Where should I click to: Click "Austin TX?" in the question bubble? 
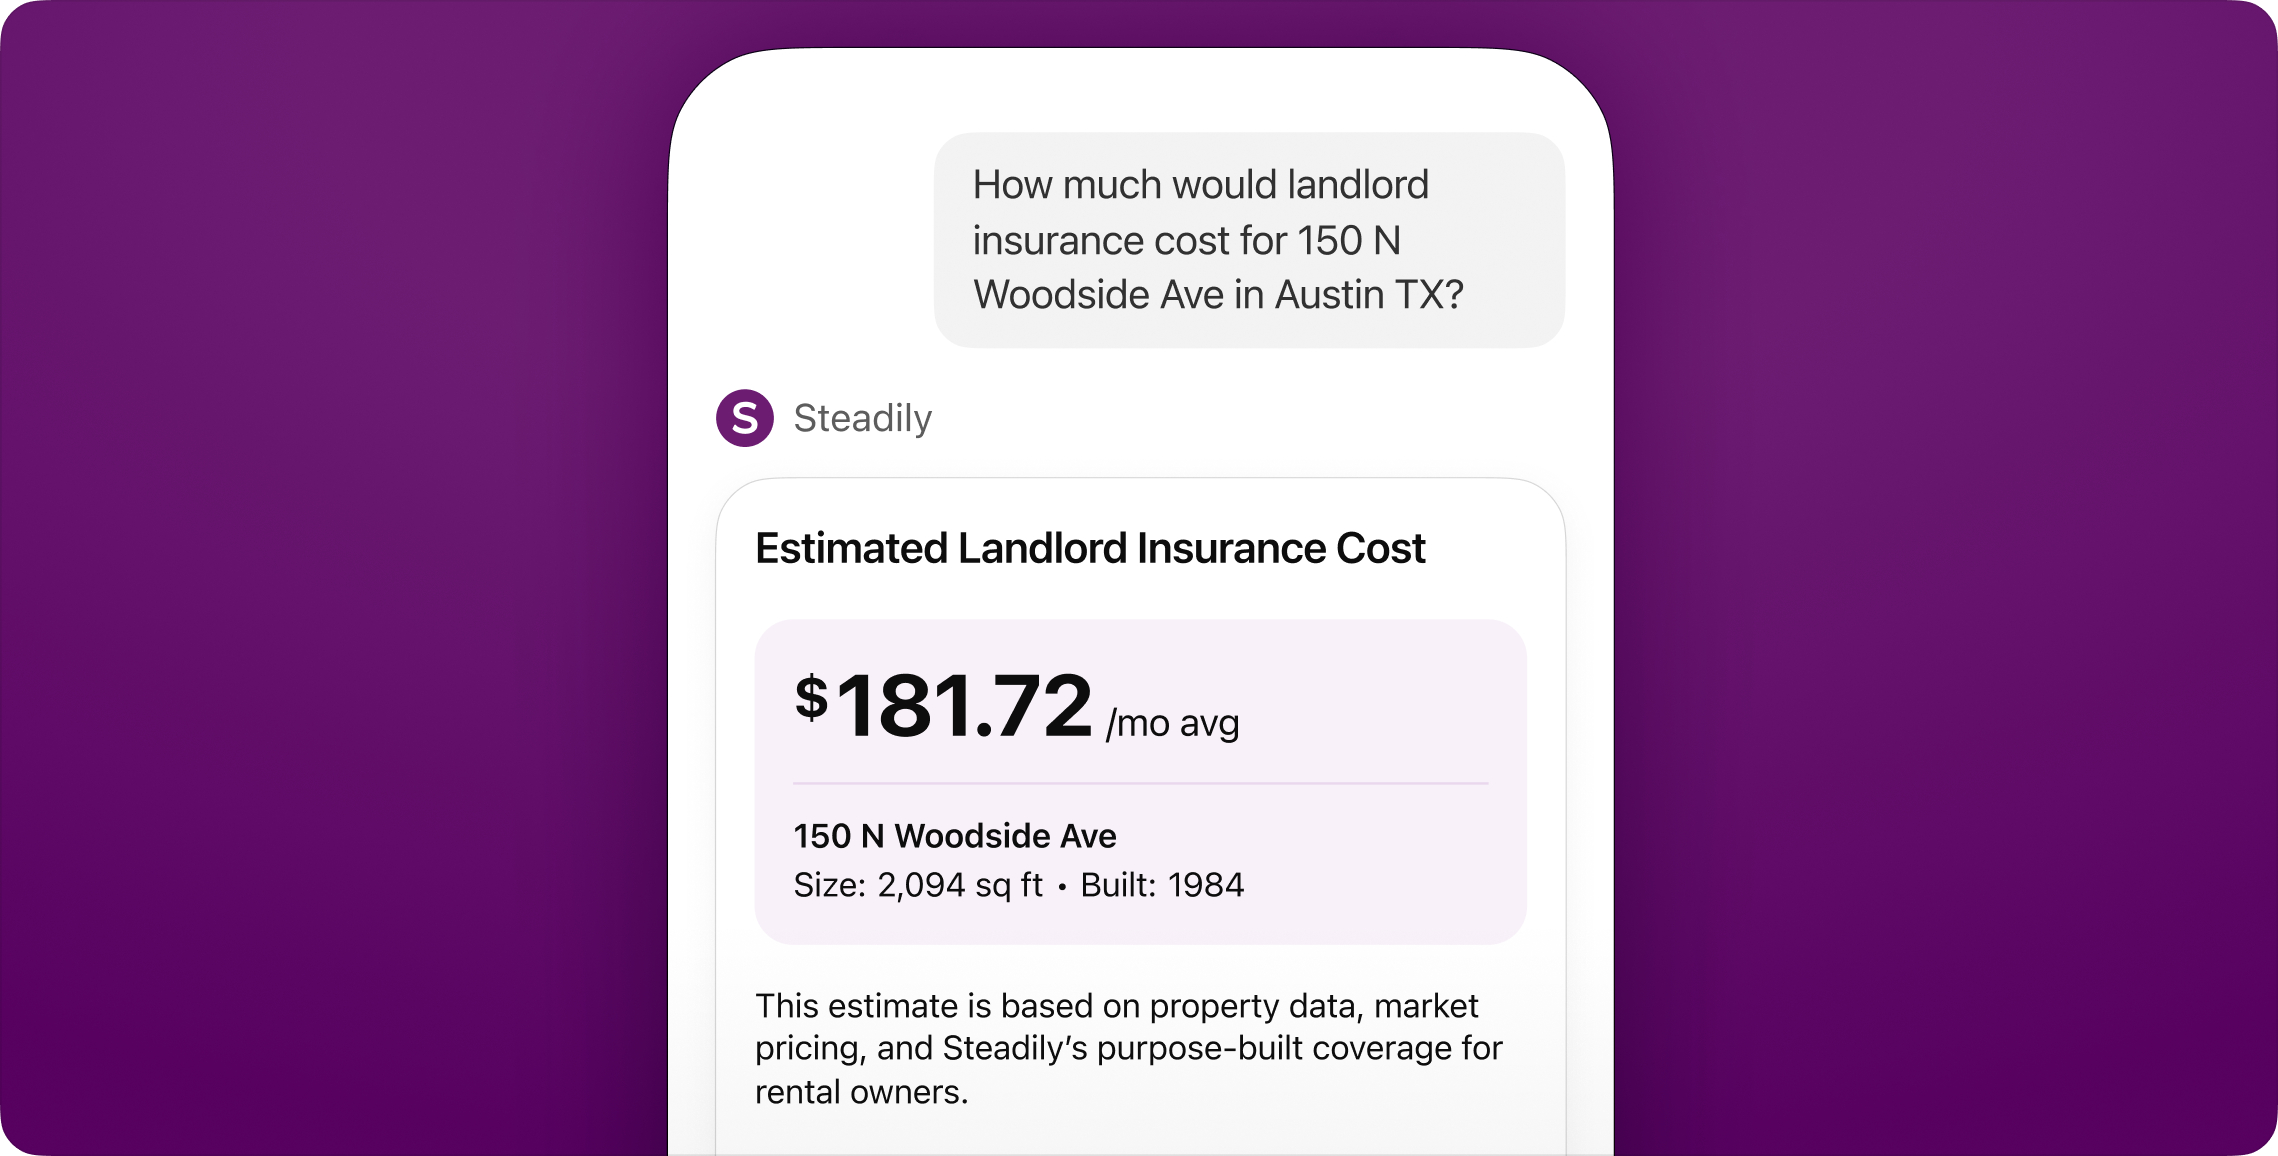tap(1368, 295)
